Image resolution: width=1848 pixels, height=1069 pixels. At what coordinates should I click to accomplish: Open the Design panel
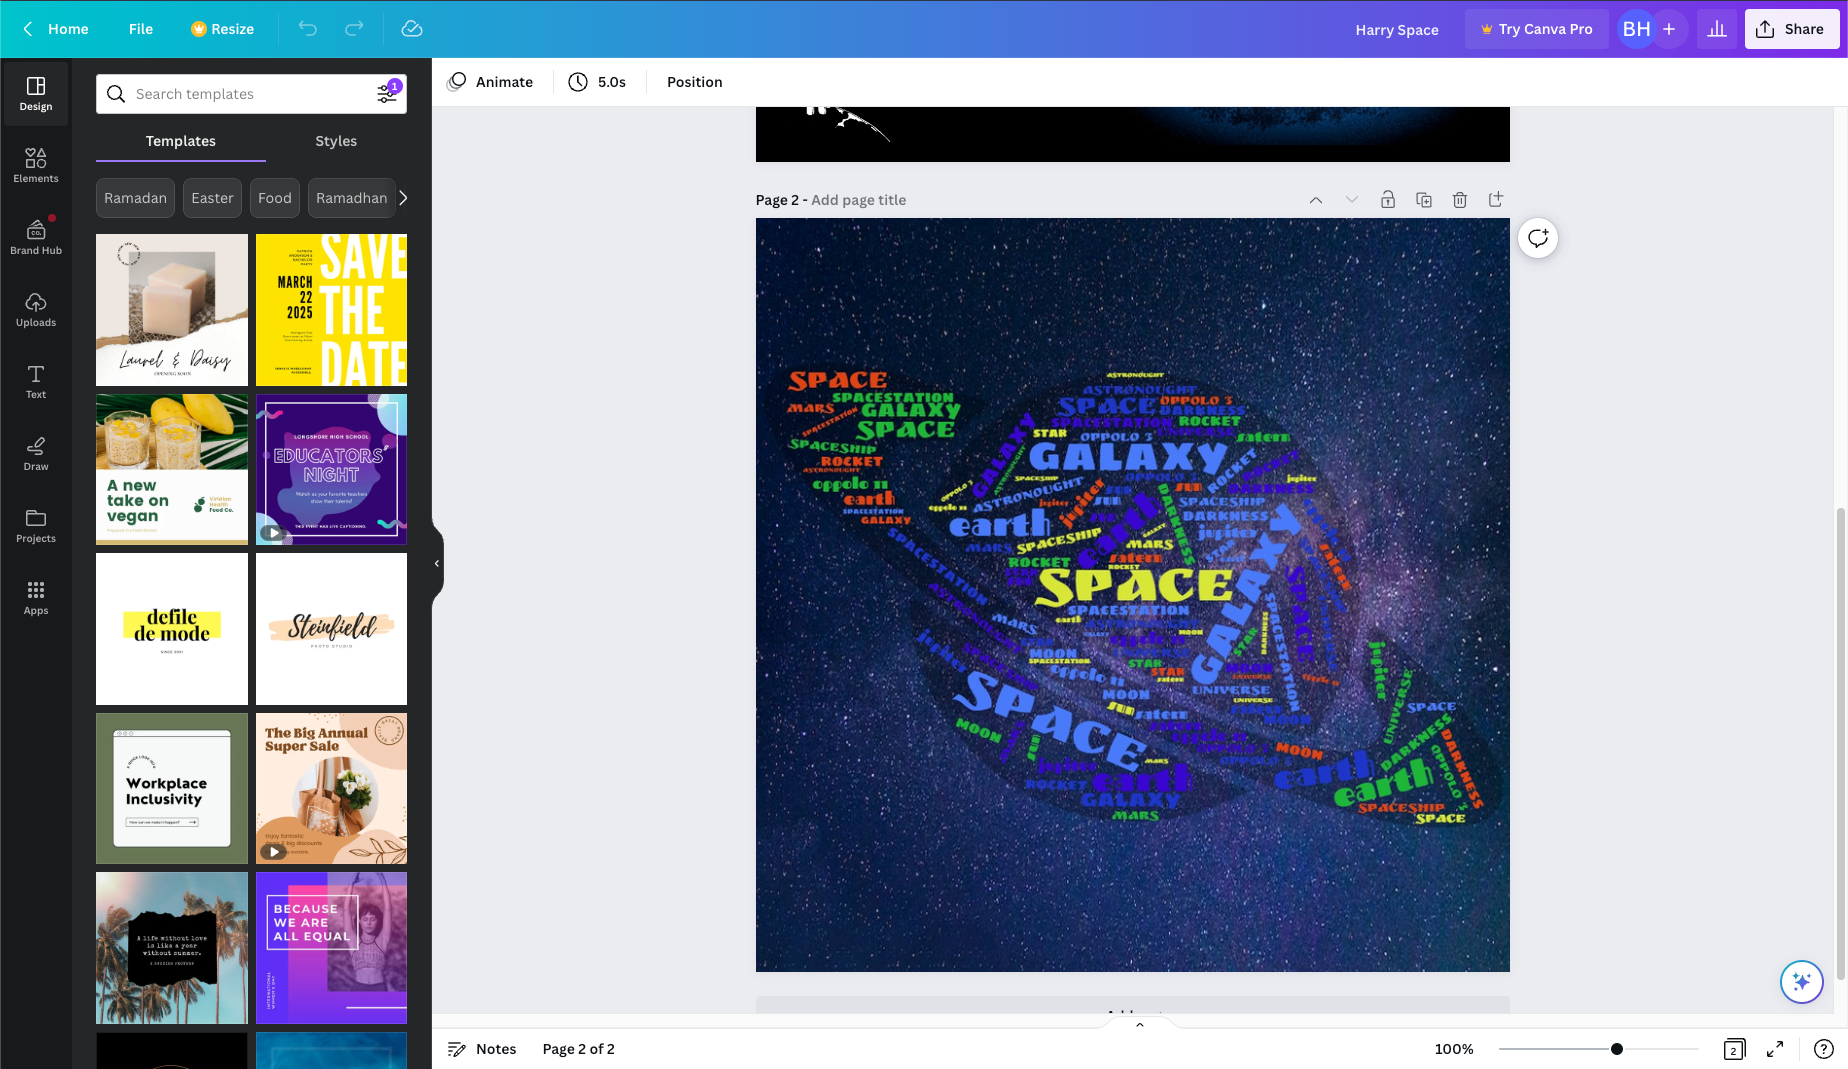[x=36, y=94]
